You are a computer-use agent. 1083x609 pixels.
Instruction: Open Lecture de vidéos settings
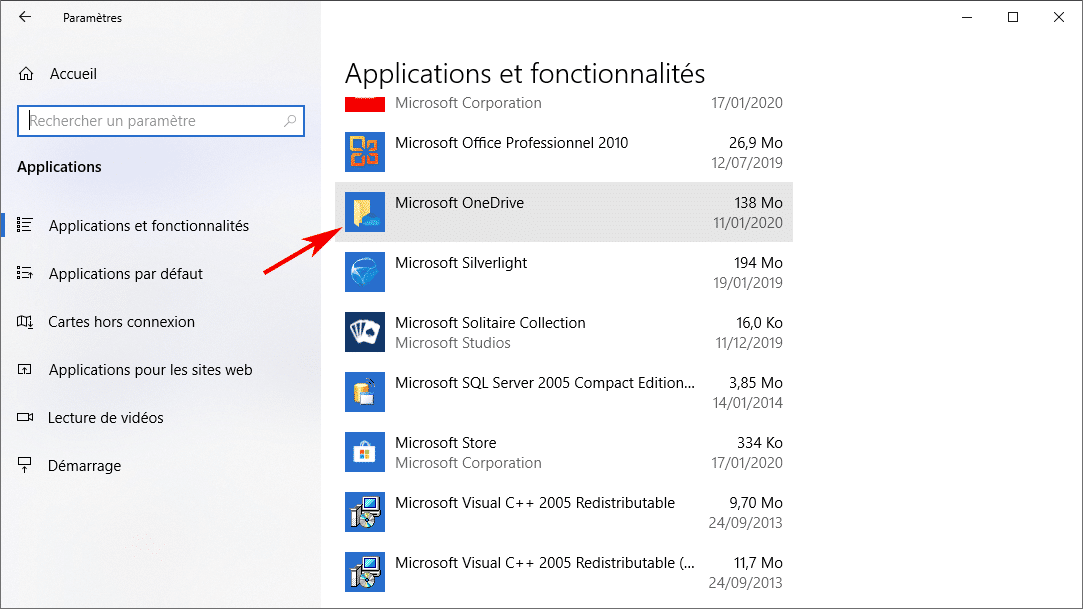coord(106,418)
